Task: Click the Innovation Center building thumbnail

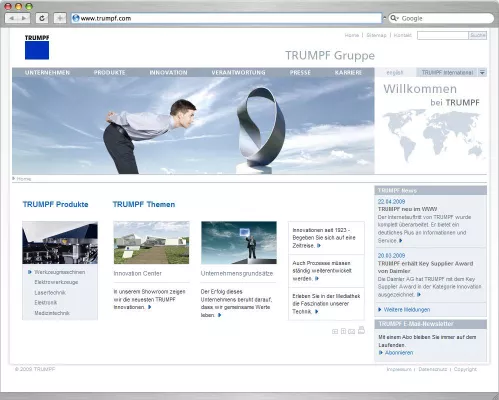Action: pos(151,243)
